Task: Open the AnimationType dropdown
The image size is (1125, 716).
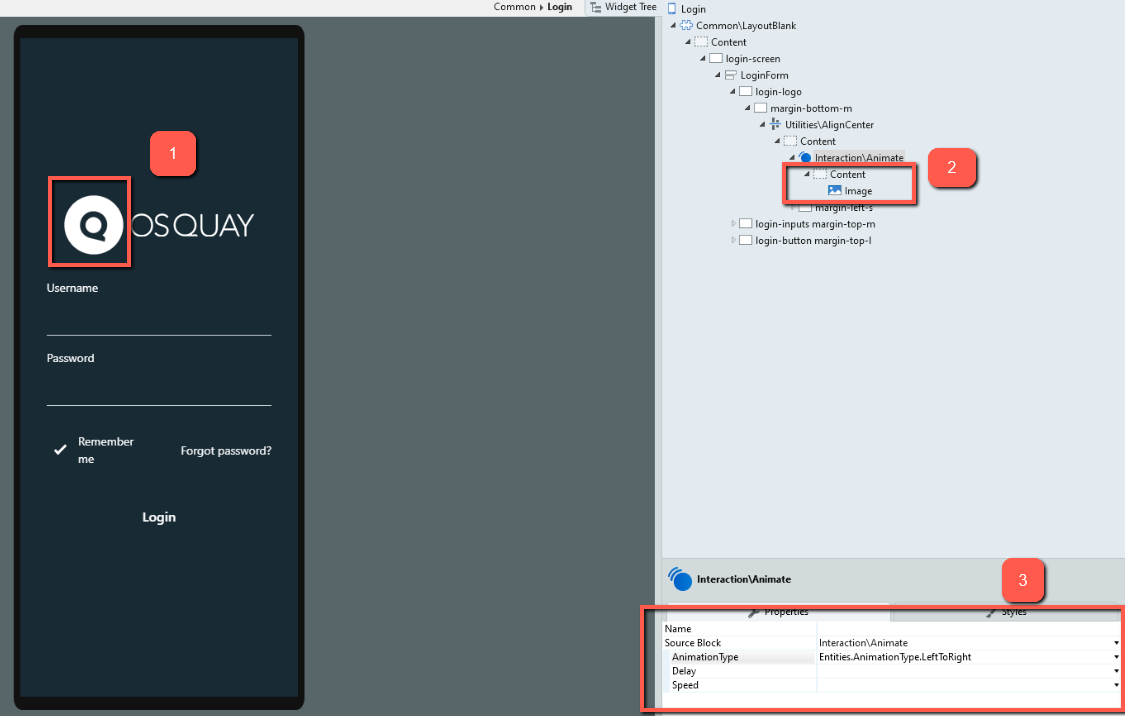Action: coord(1117,657)
